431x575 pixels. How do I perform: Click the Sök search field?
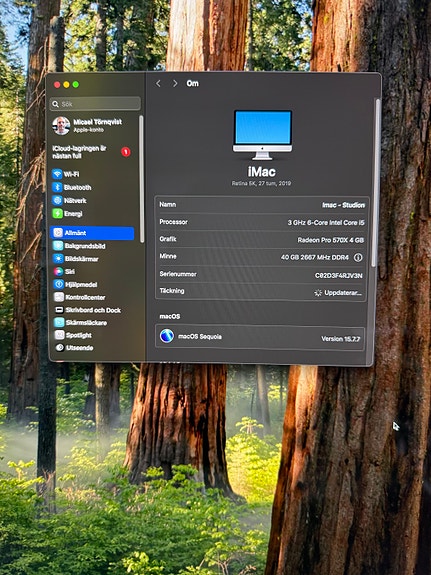pos(95,104)
